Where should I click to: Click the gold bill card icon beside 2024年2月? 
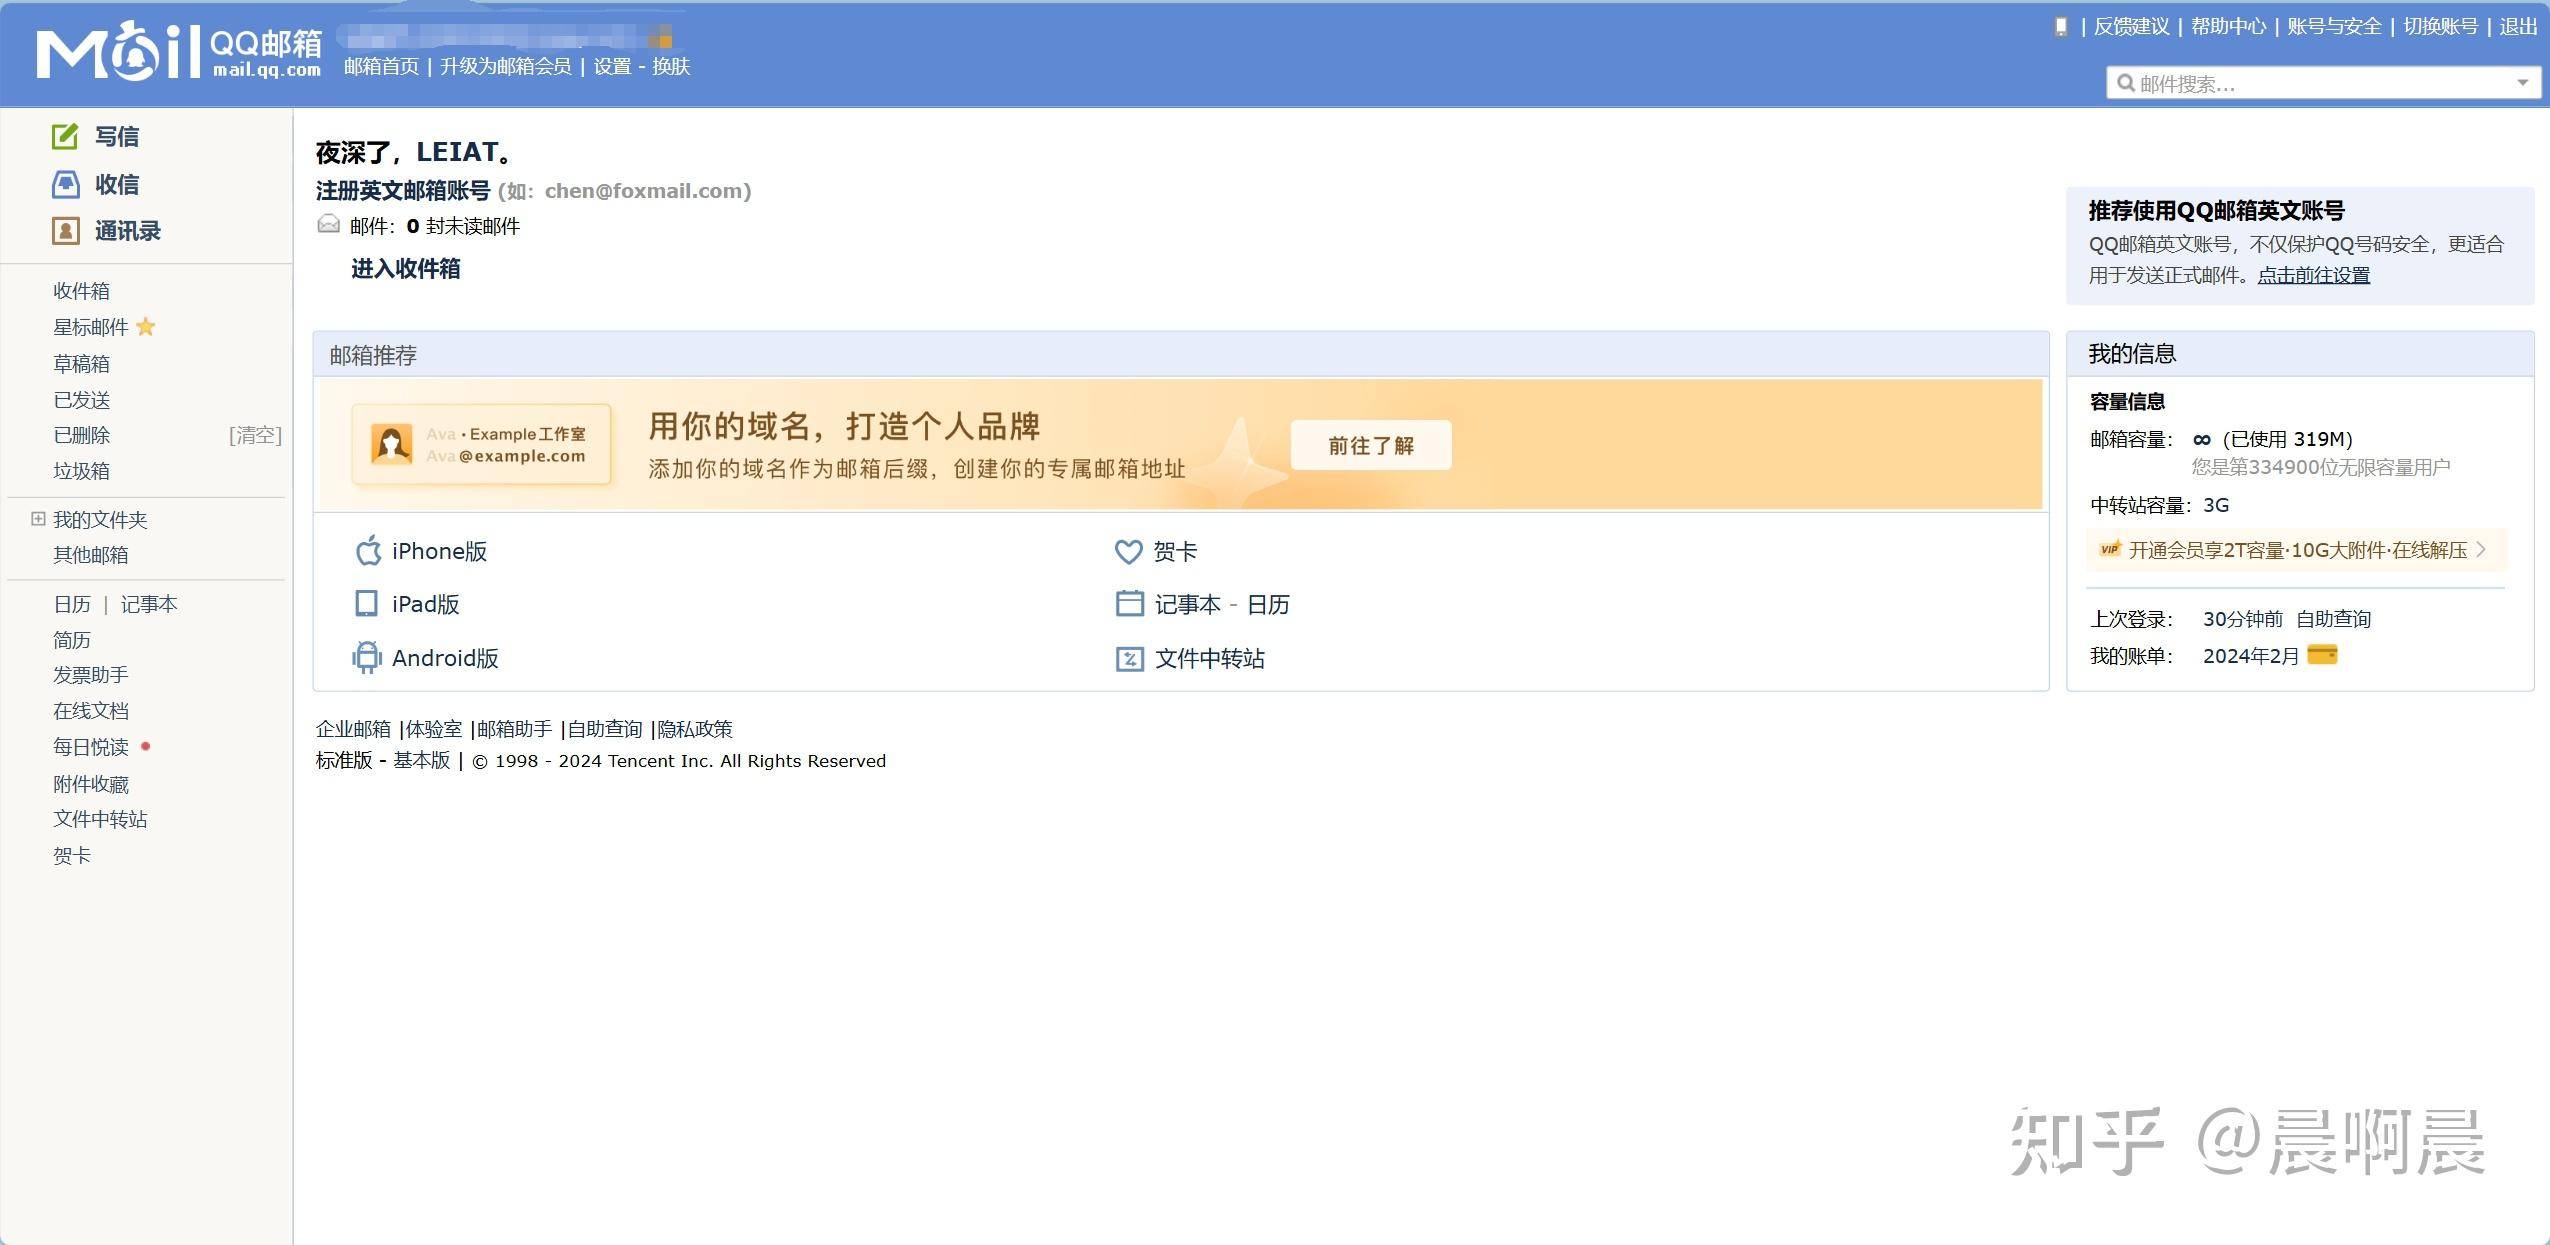click(x=2322, y=655)
